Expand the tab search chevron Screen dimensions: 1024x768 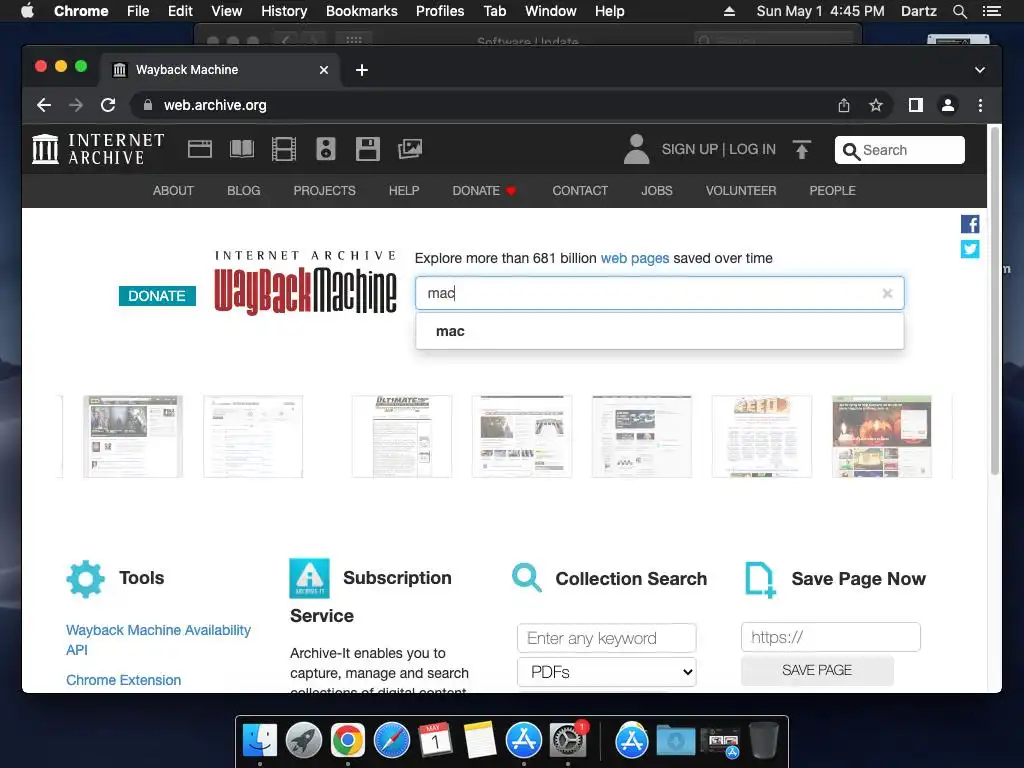(x=980, y=70)
